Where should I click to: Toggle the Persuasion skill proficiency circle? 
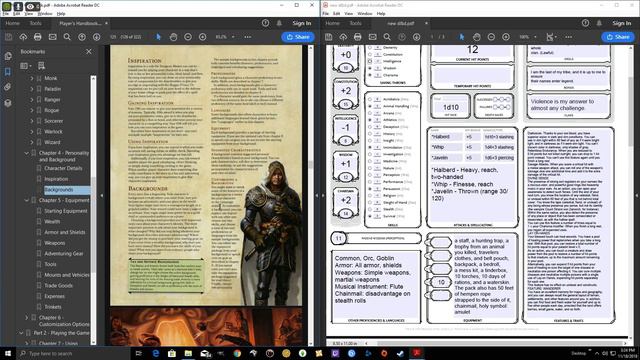[x=370, y=189]
